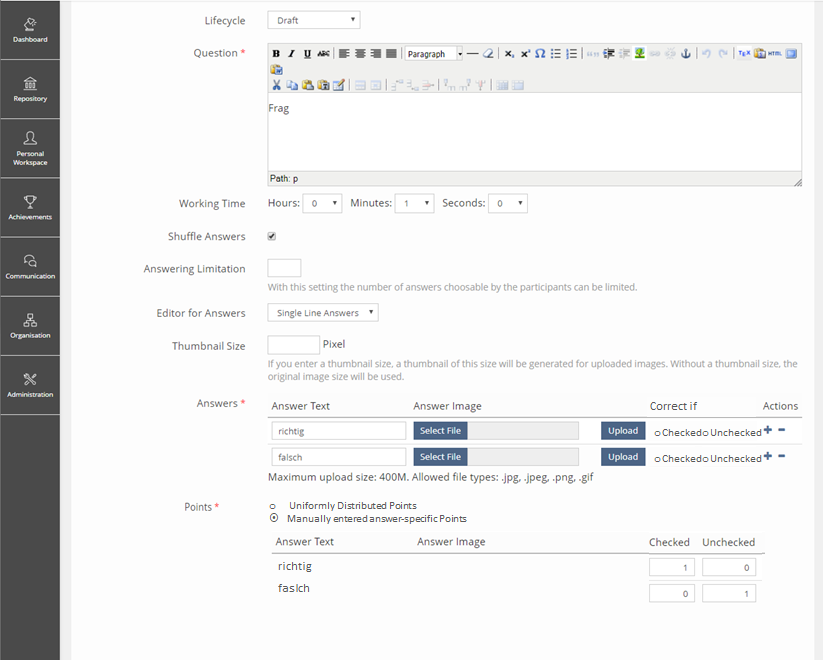Click the underline formatting icon

click(307, 54)
